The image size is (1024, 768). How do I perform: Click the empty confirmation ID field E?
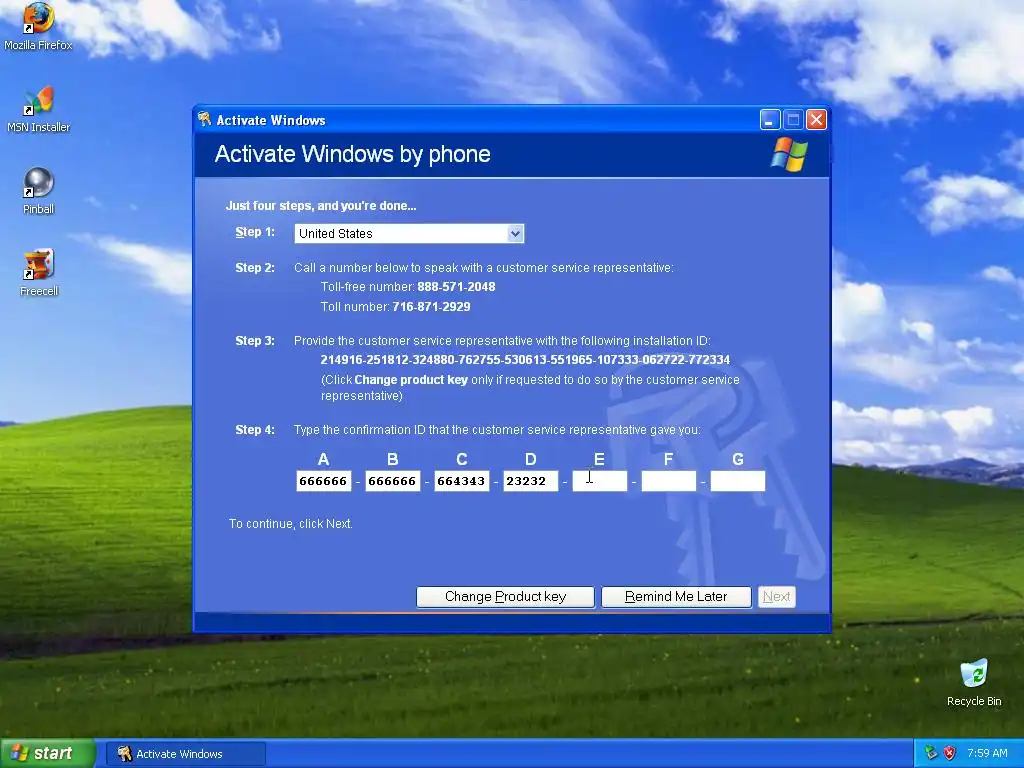click(600, 481)
